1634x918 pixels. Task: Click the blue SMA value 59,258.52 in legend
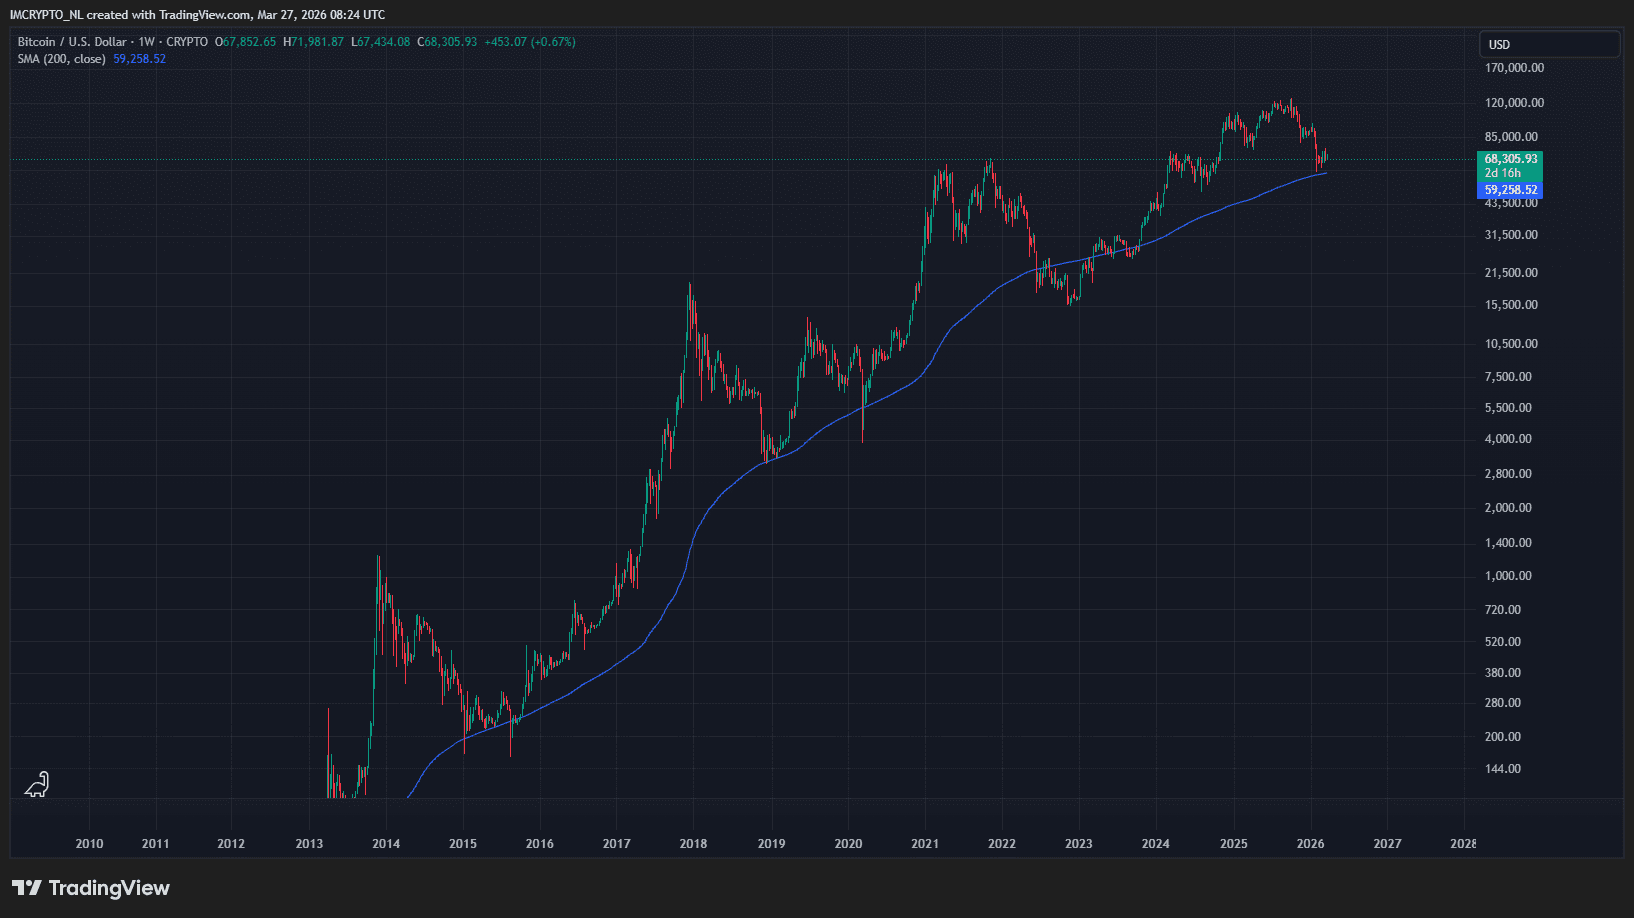[140, 59]
